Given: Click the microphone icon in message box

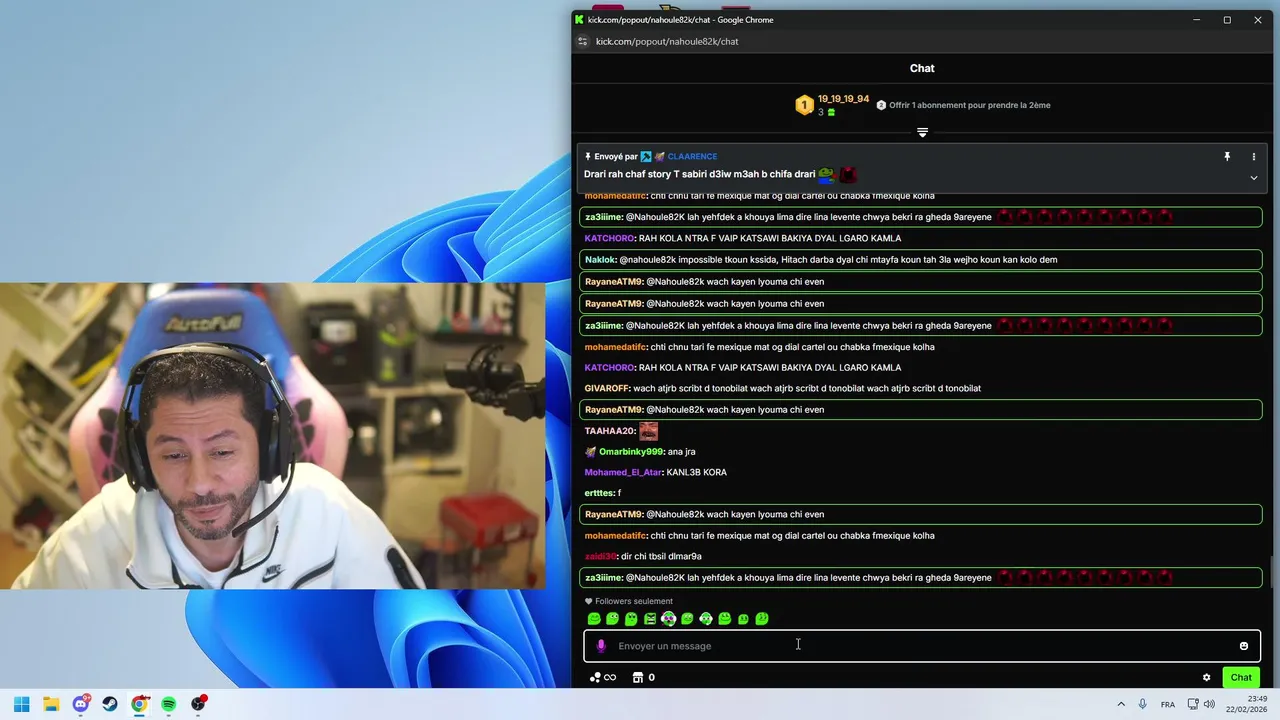Looking at the screenshot, I should click(601, 646).
